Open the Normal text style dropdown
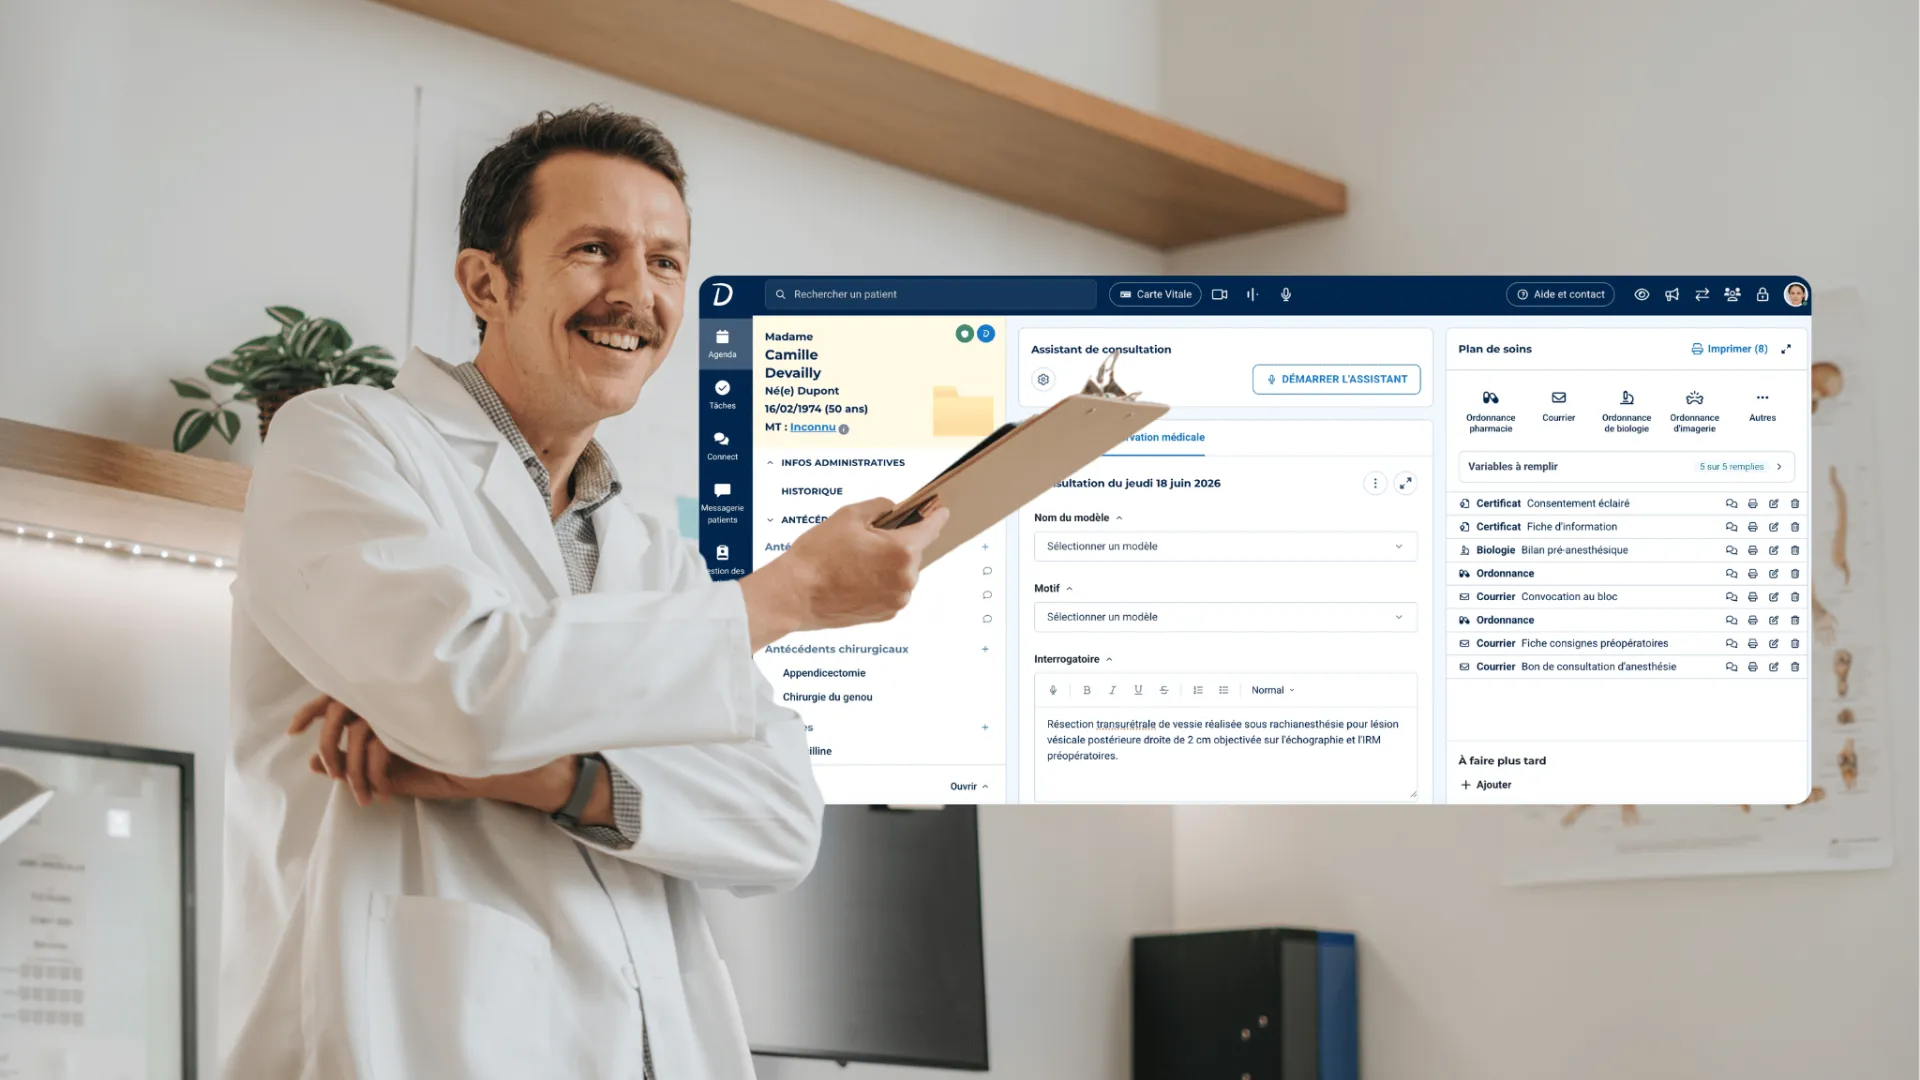The width and height of the screenshot is (1920, 1080). (x=1273, y=690)
